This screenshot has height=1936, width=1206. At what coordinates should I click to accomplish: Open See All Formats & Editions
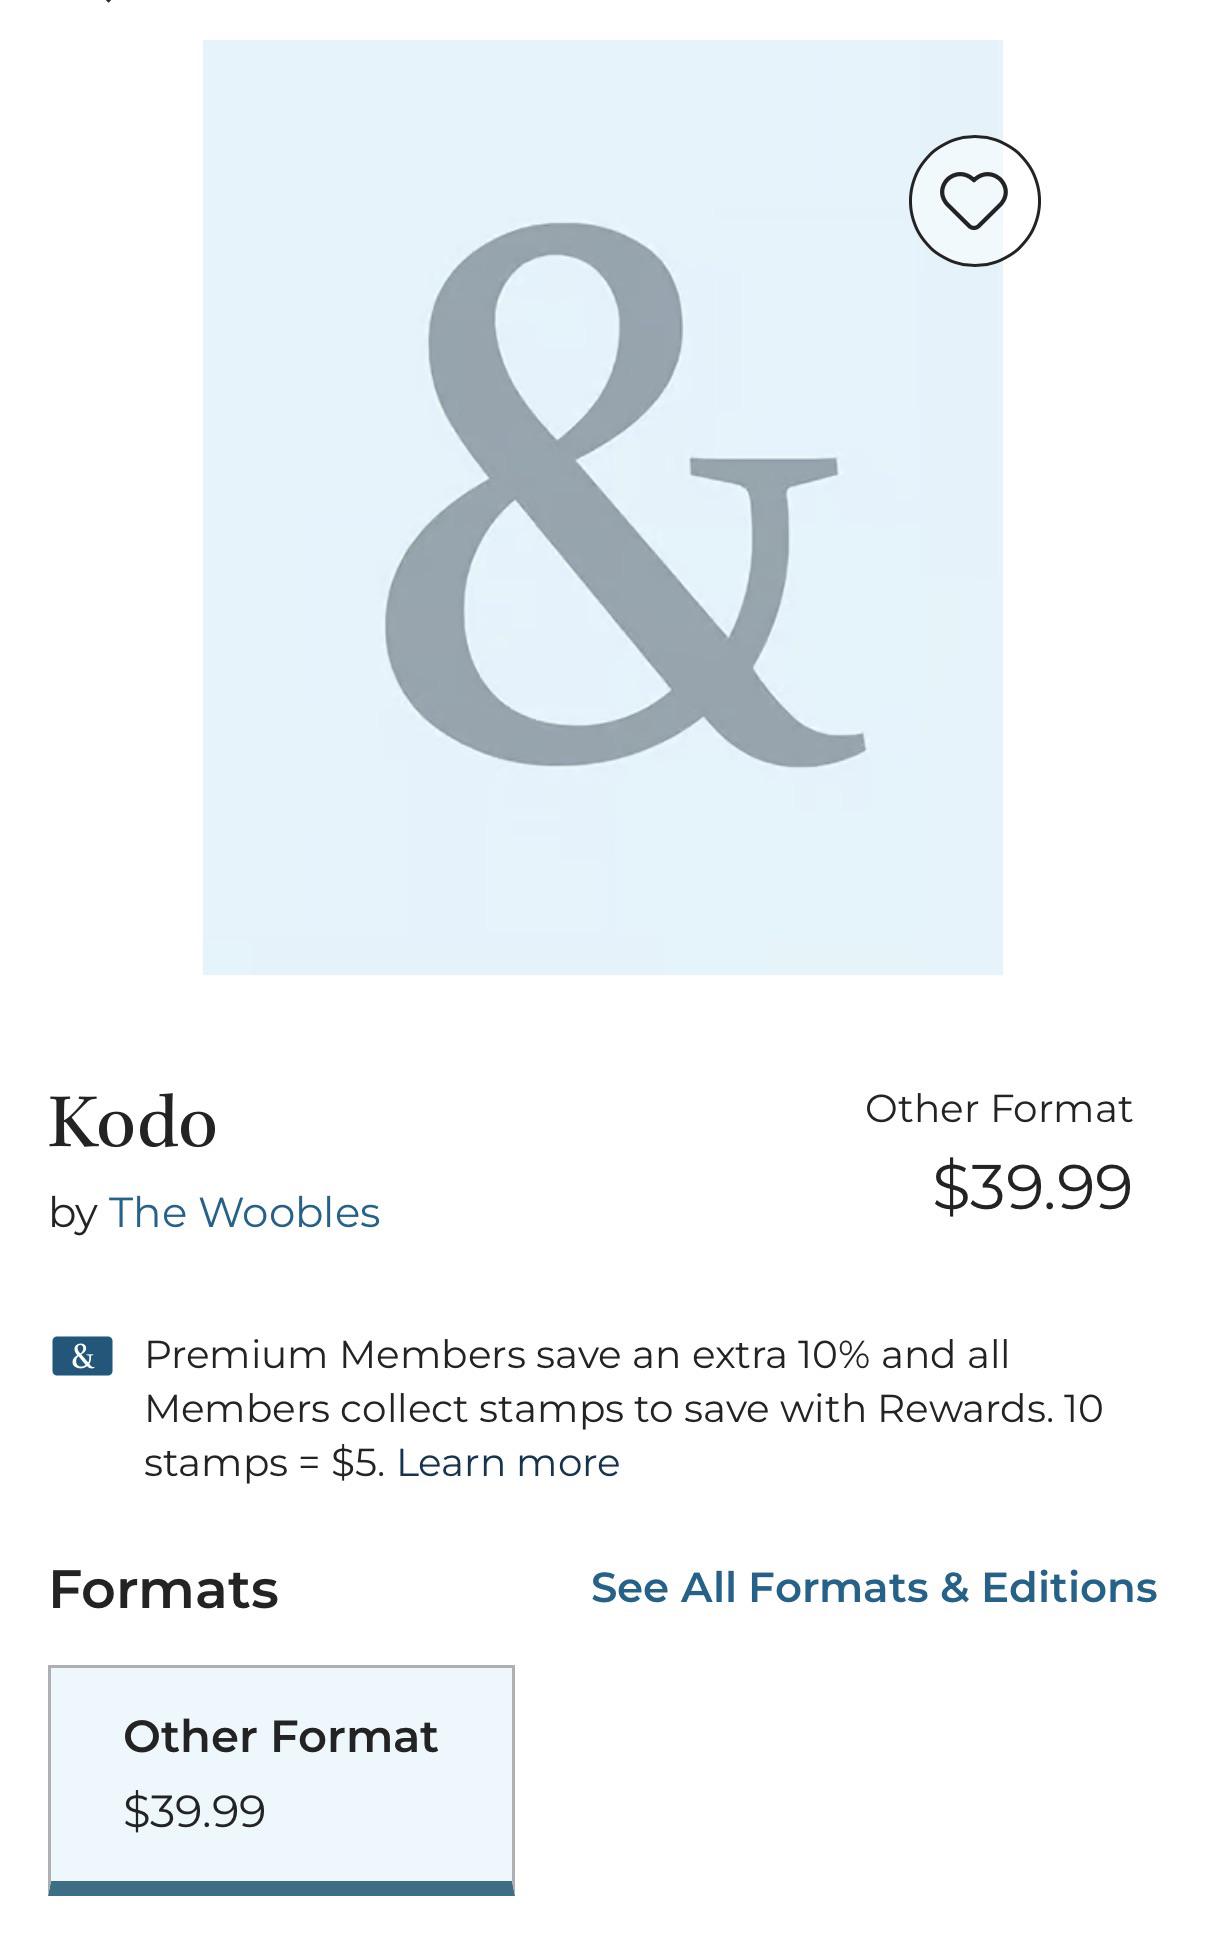point(873,1587)
